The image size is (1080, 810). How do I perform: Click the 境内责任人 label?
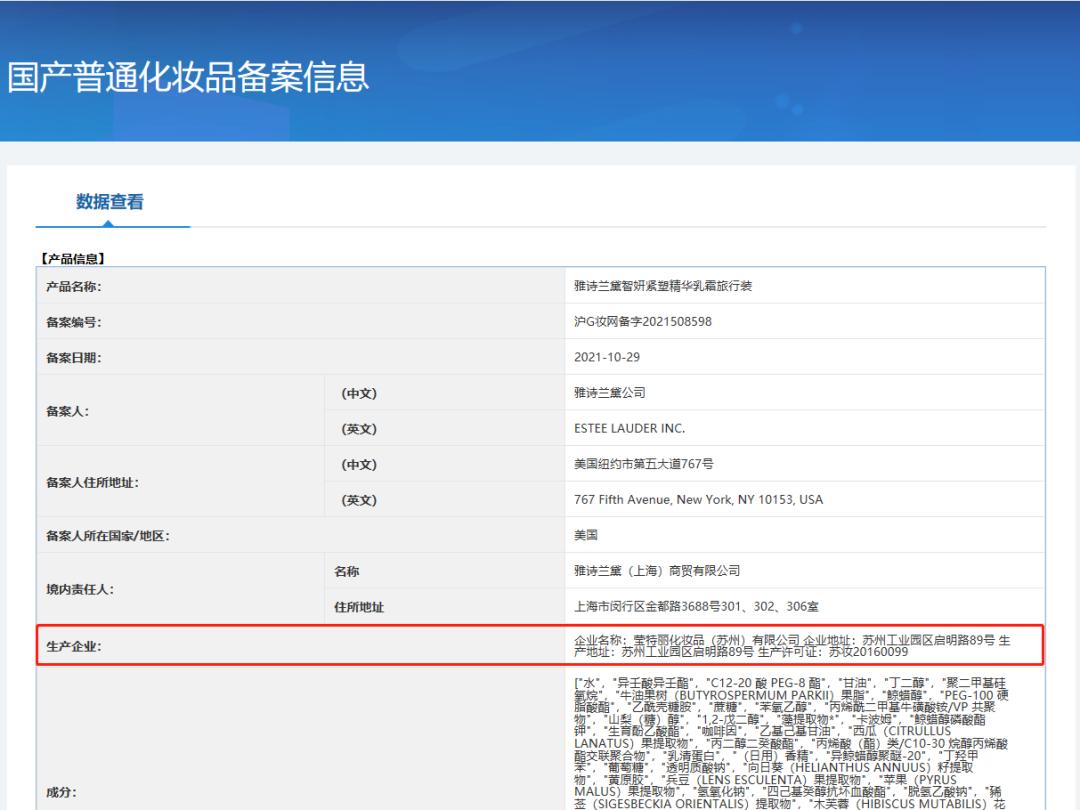click(x=80, y=590)
